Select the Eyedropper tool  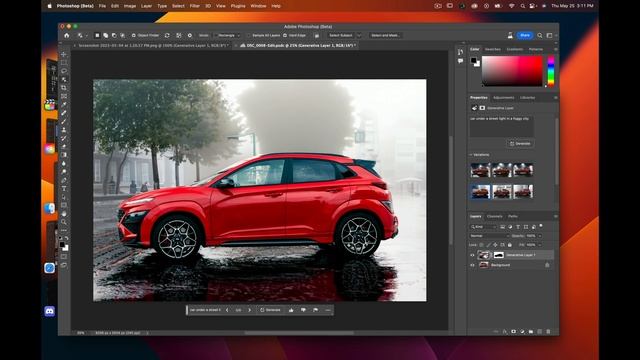64,104
